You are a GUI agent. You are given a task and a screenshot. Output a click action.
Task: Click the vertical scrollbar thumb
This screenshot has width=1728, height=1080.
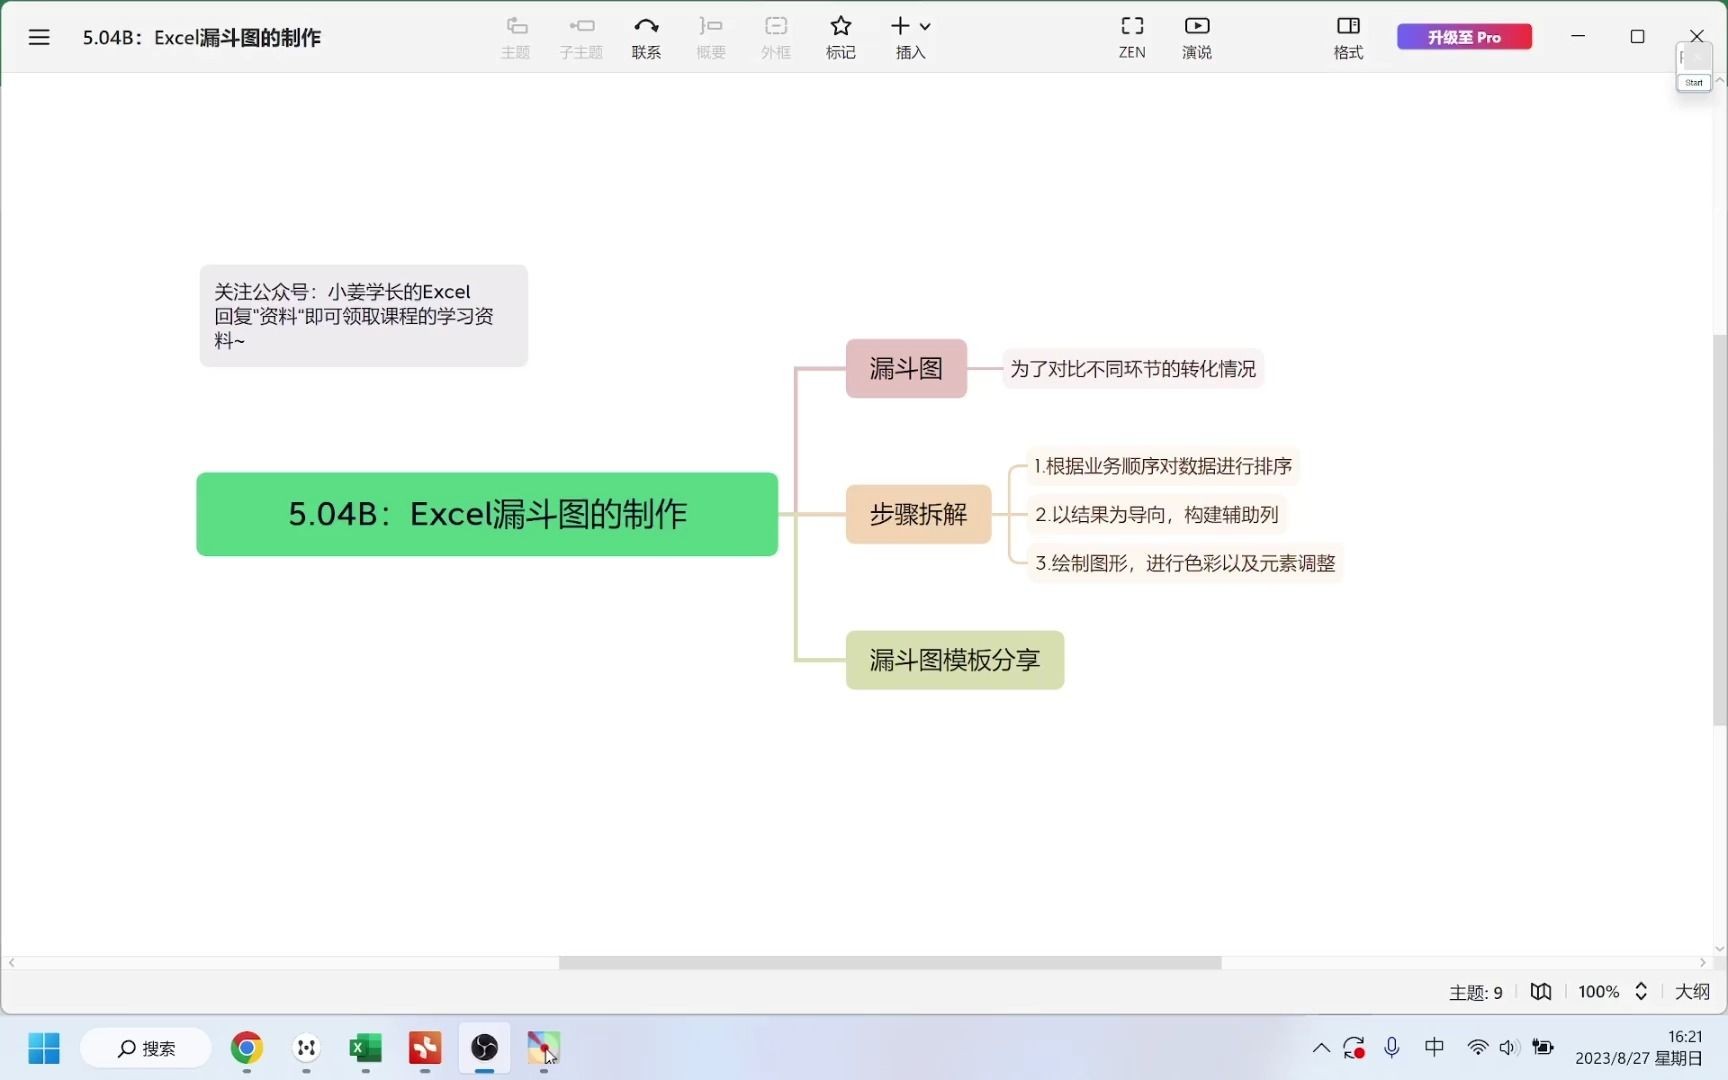click(x=1720, y=530)
